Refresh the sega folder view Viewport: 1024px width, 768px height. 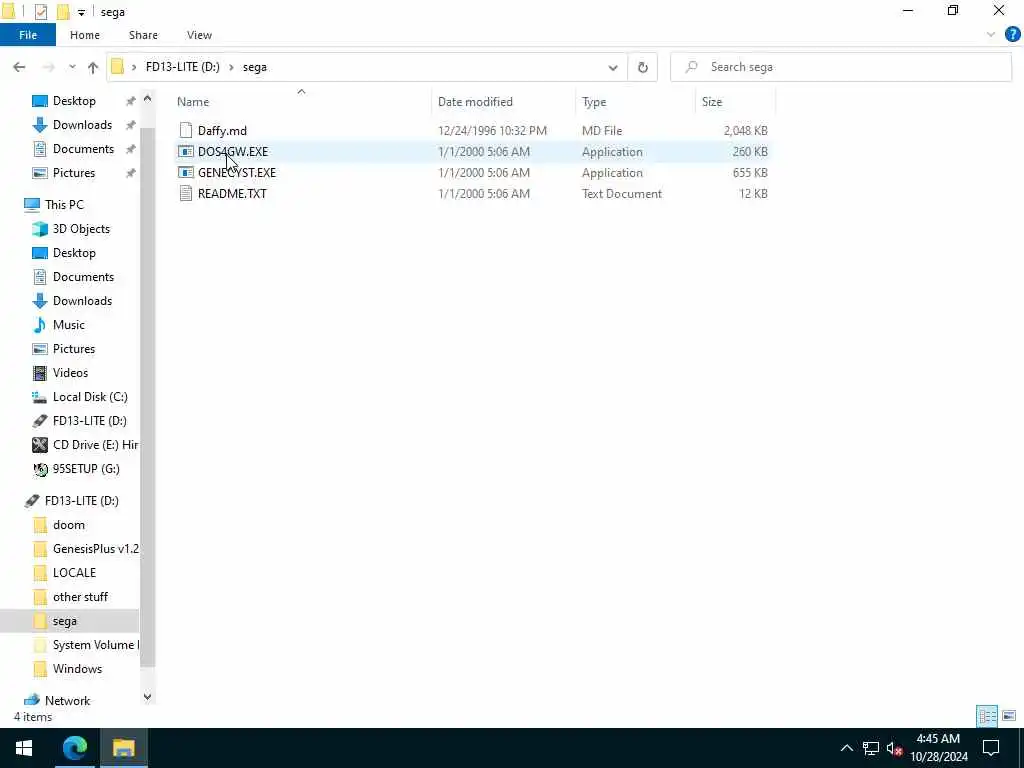tap(643, 67)
